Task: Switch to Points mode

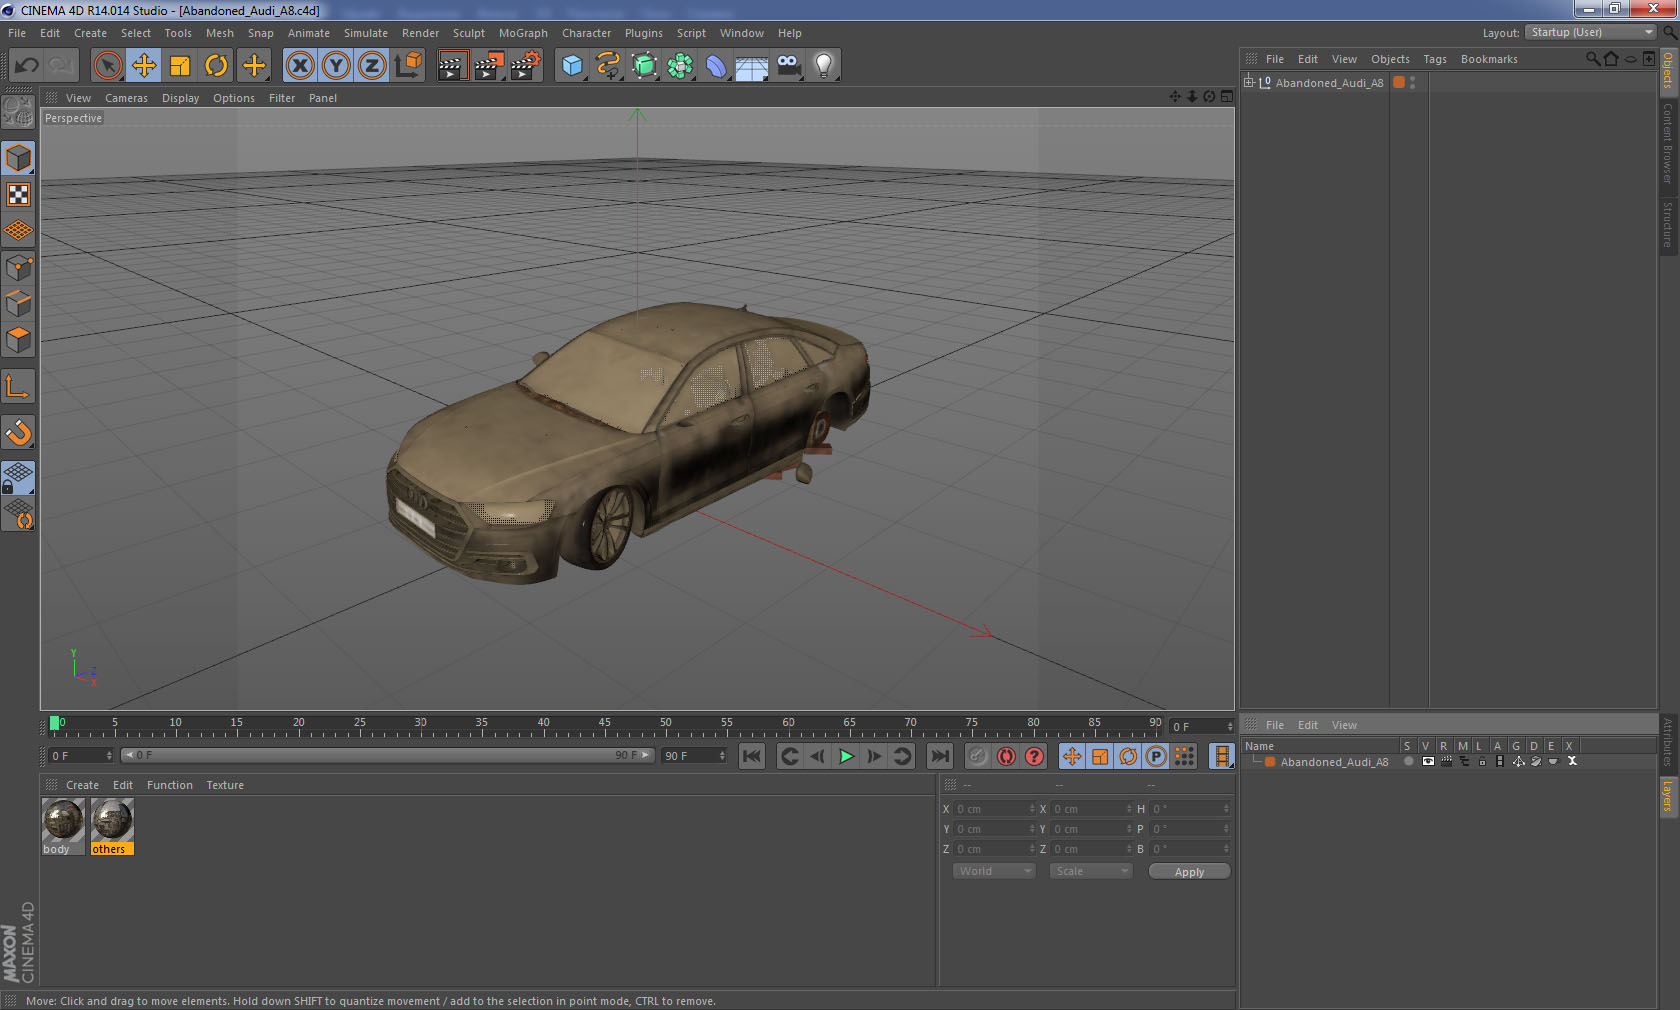Action: pyautogui.click(x=19, y=268)
